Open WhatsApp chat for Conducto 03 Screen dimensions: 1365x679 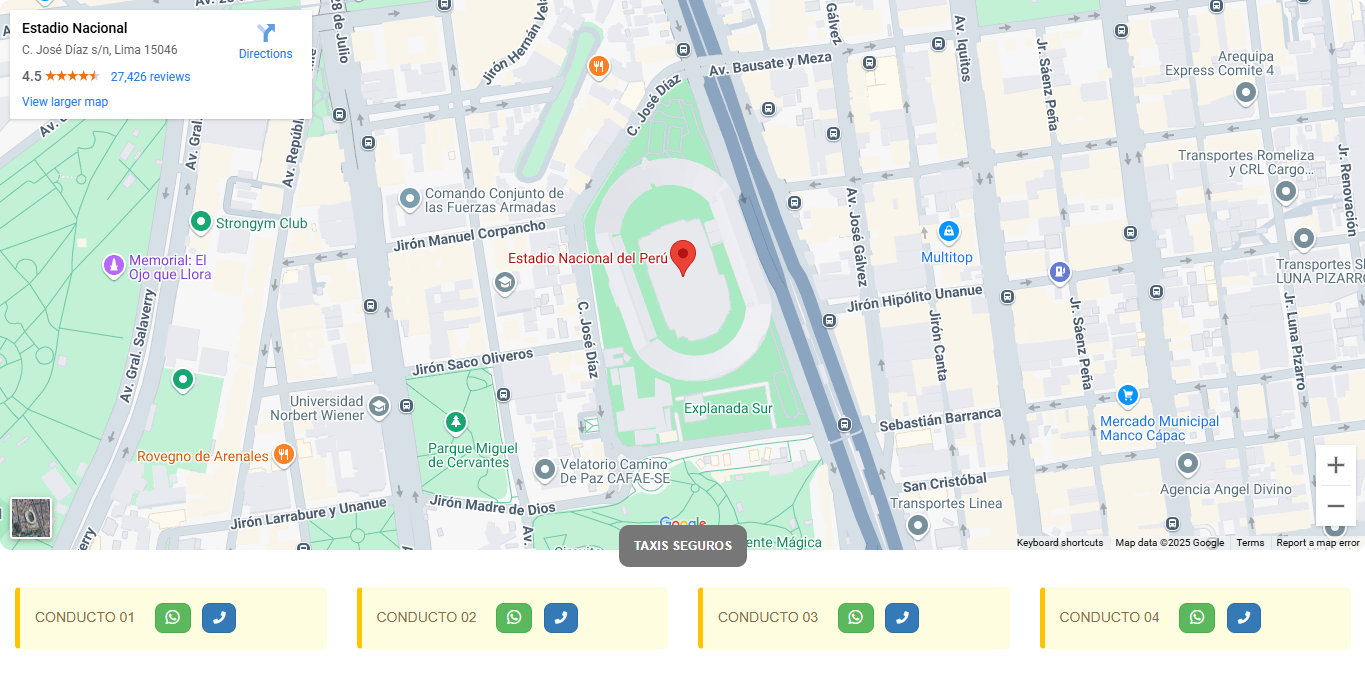click(856, 618)
